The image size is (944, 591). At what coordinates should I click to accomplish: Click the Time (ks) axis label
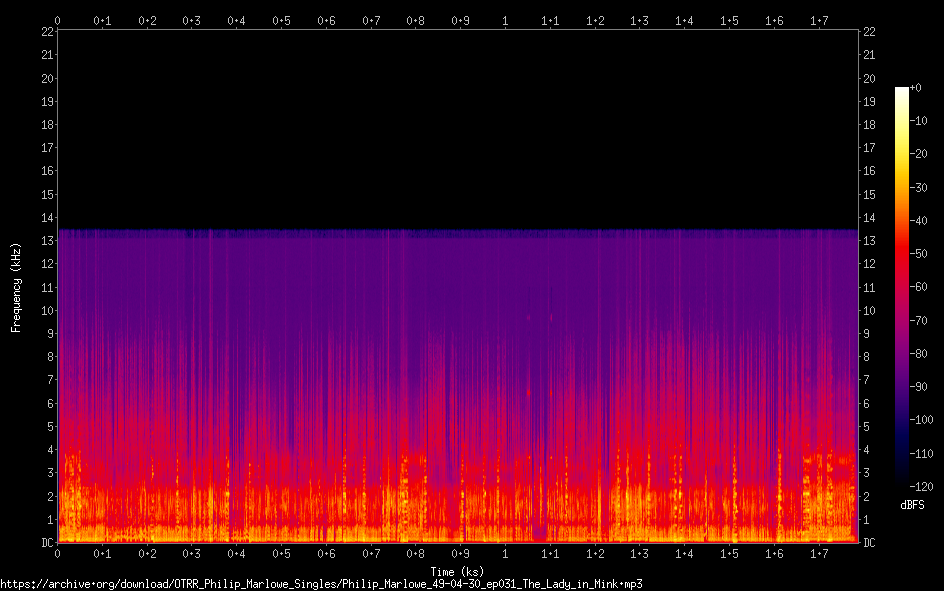click(457, 572)
